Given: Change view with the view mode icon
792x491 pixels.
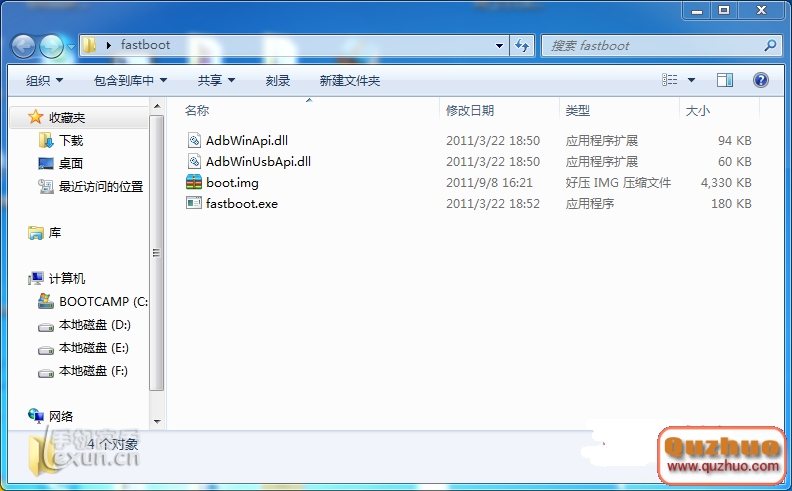Looking at the screenshot, I should point(670,80).
